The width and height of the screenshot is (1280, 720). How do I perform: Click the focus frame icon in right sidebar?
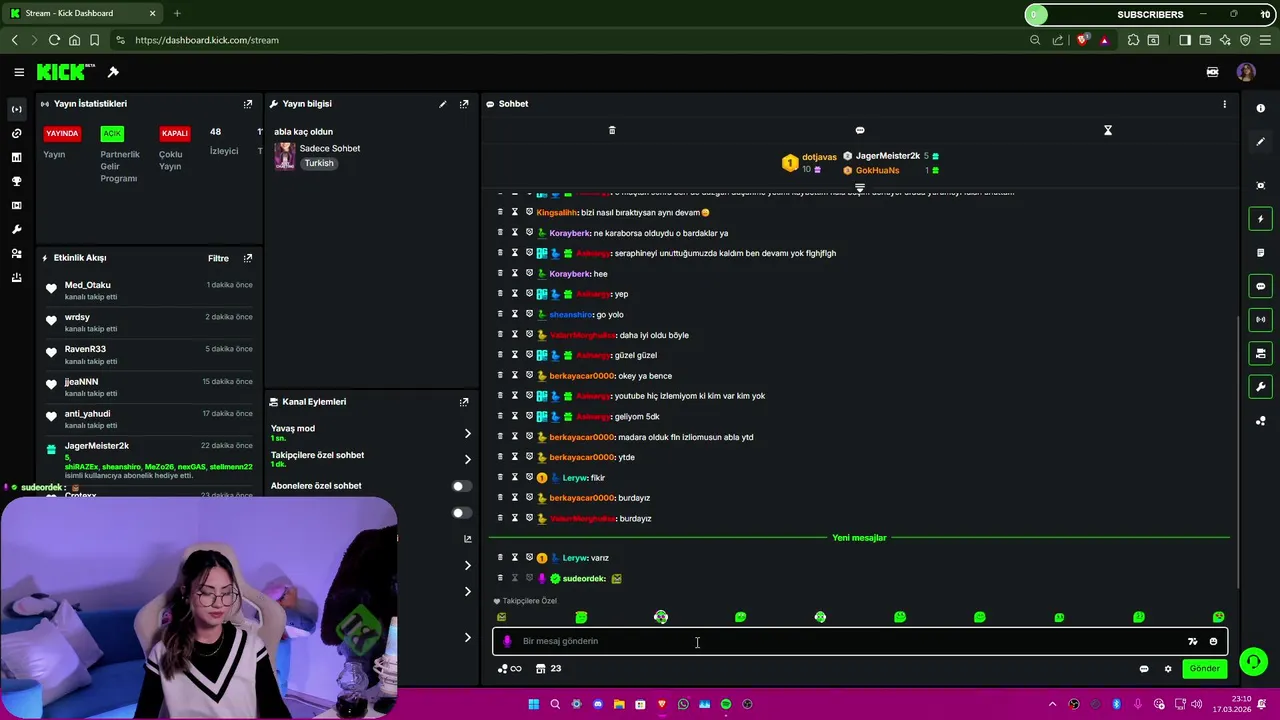pos(1261,185)
